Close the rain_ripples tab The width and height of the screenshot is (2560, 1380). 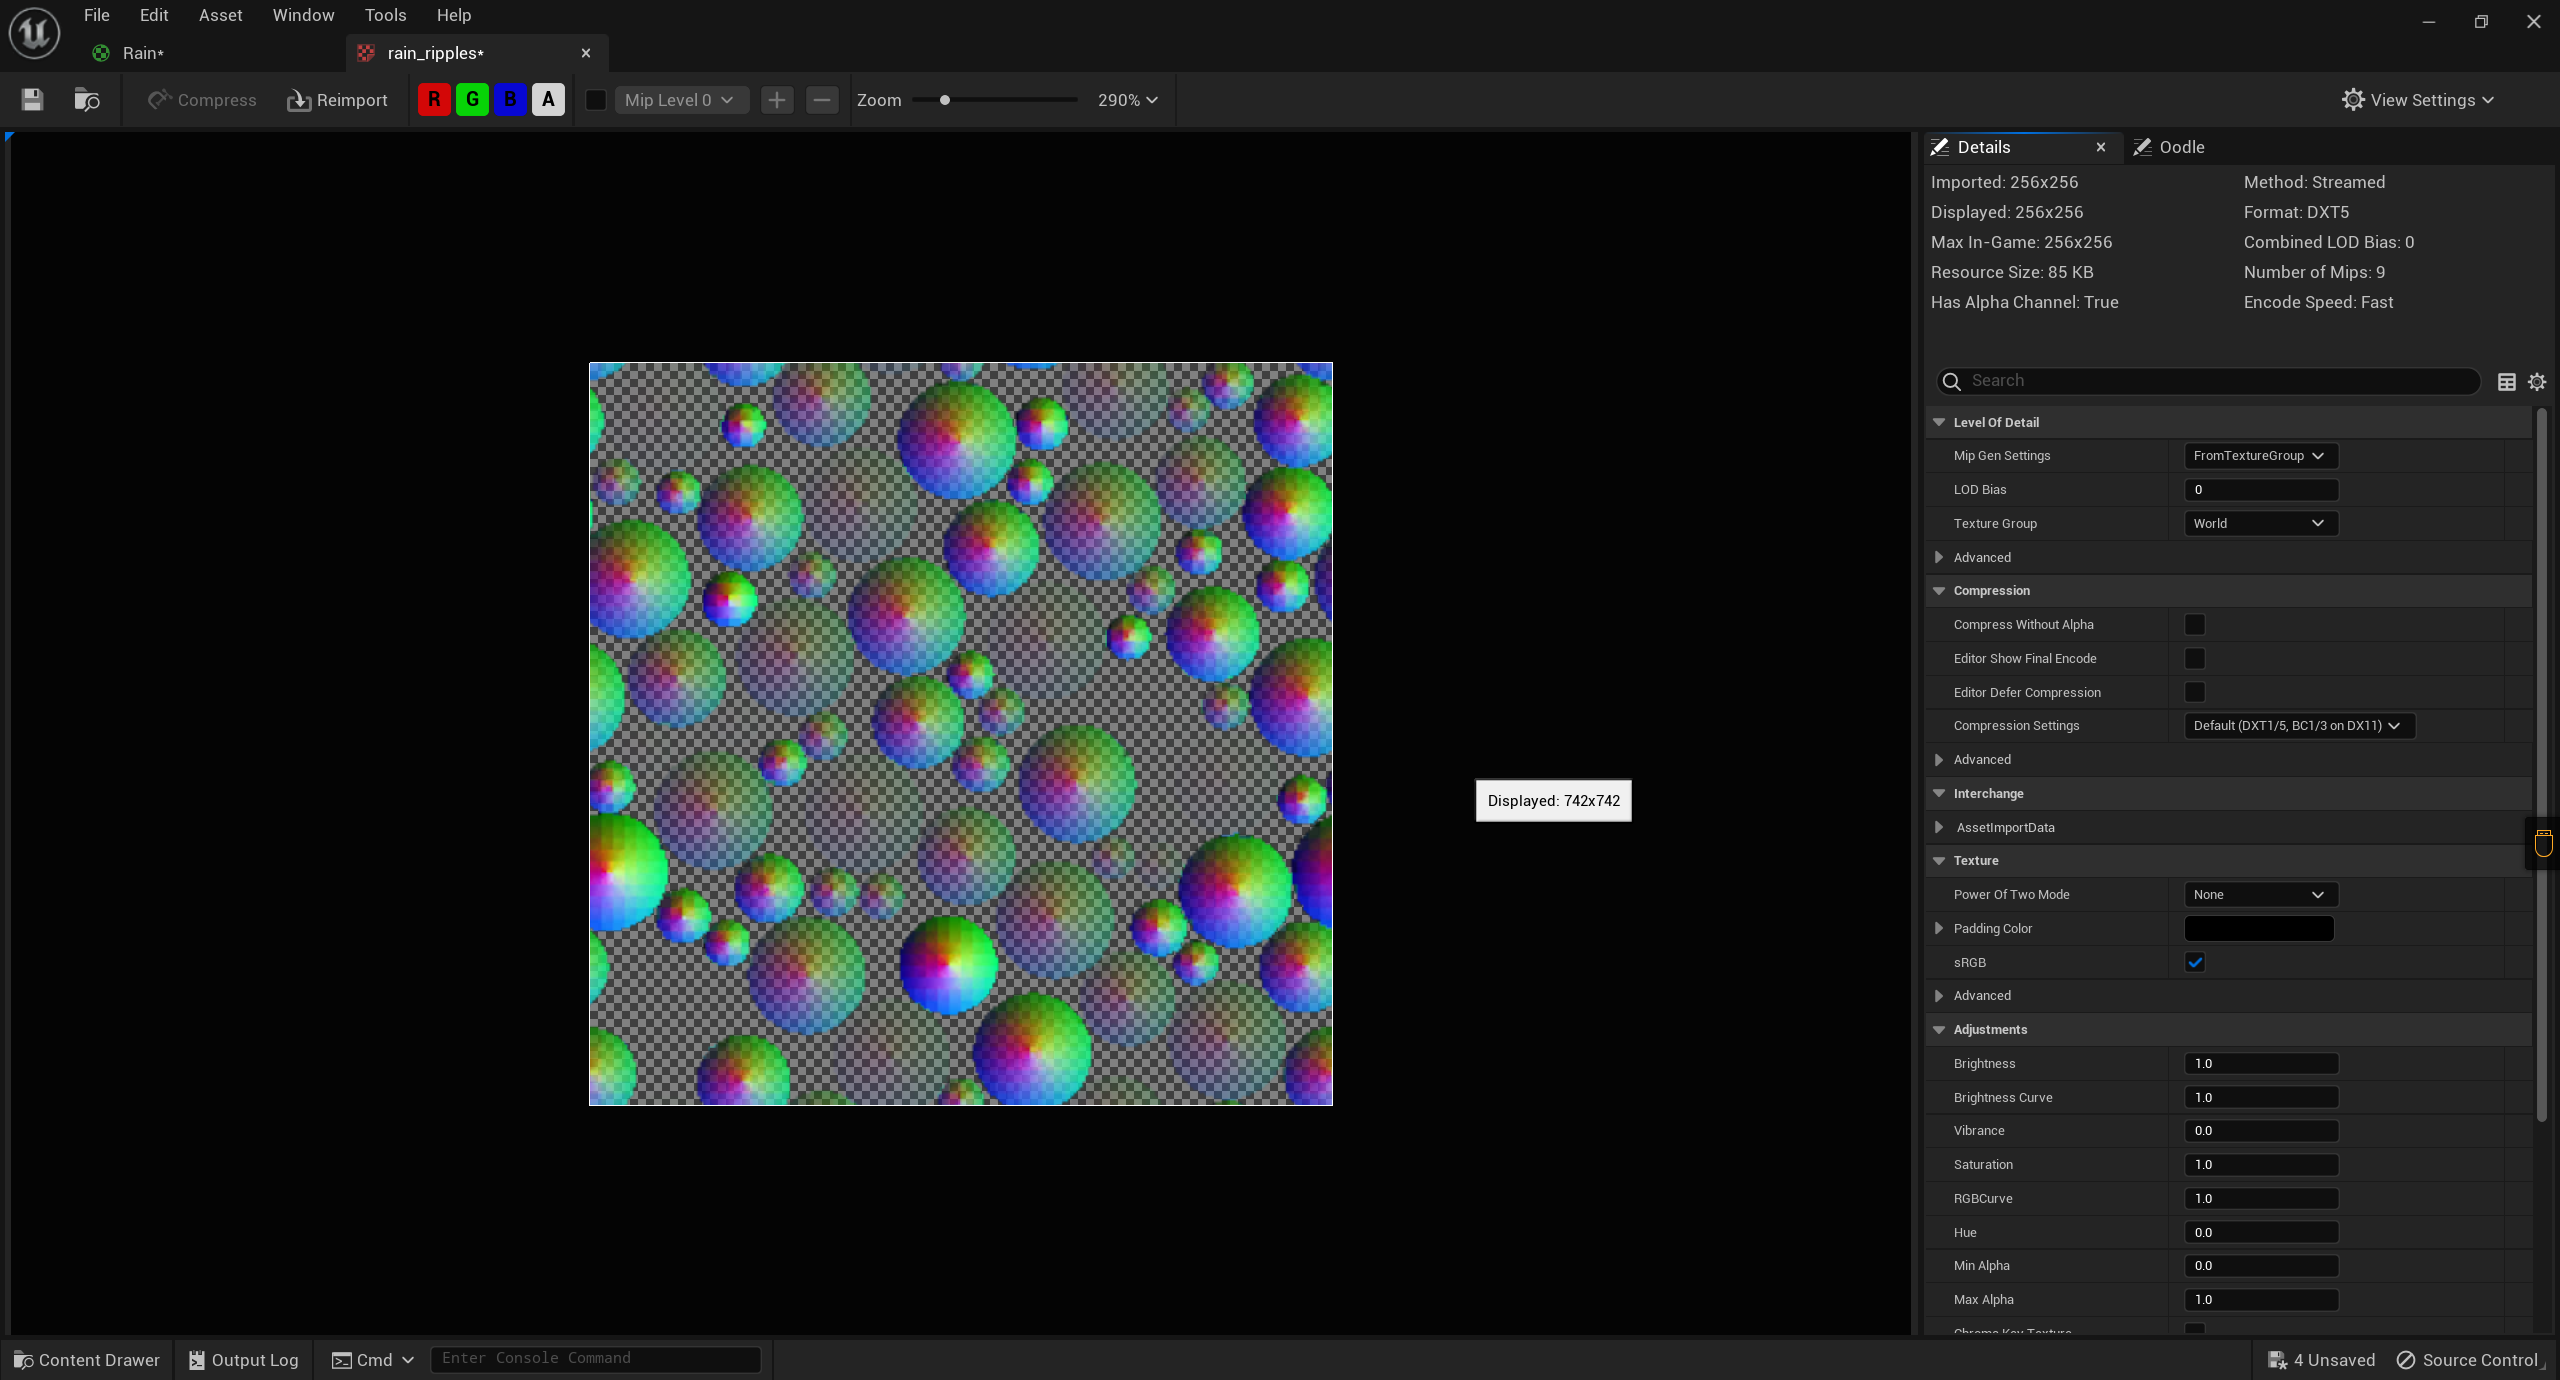586,53
